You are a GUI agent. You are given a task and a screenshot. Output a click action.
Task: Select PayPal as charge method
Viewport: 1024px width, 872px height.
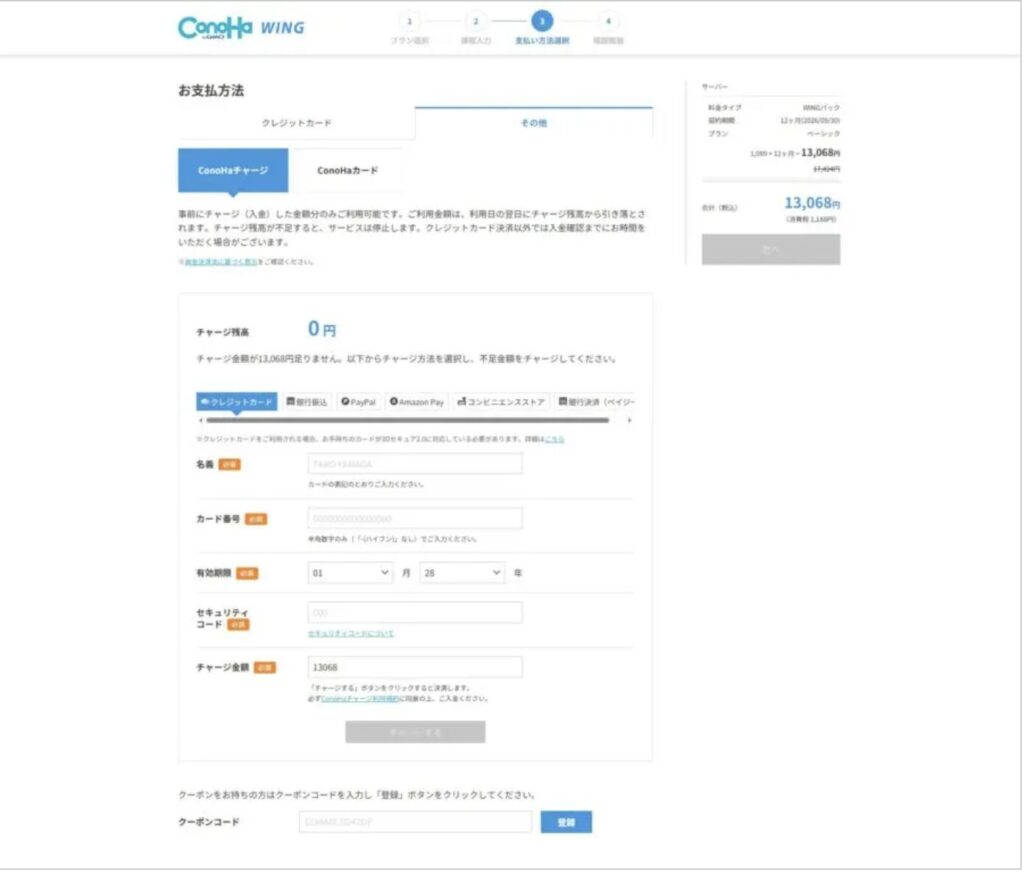click(358, 402)
